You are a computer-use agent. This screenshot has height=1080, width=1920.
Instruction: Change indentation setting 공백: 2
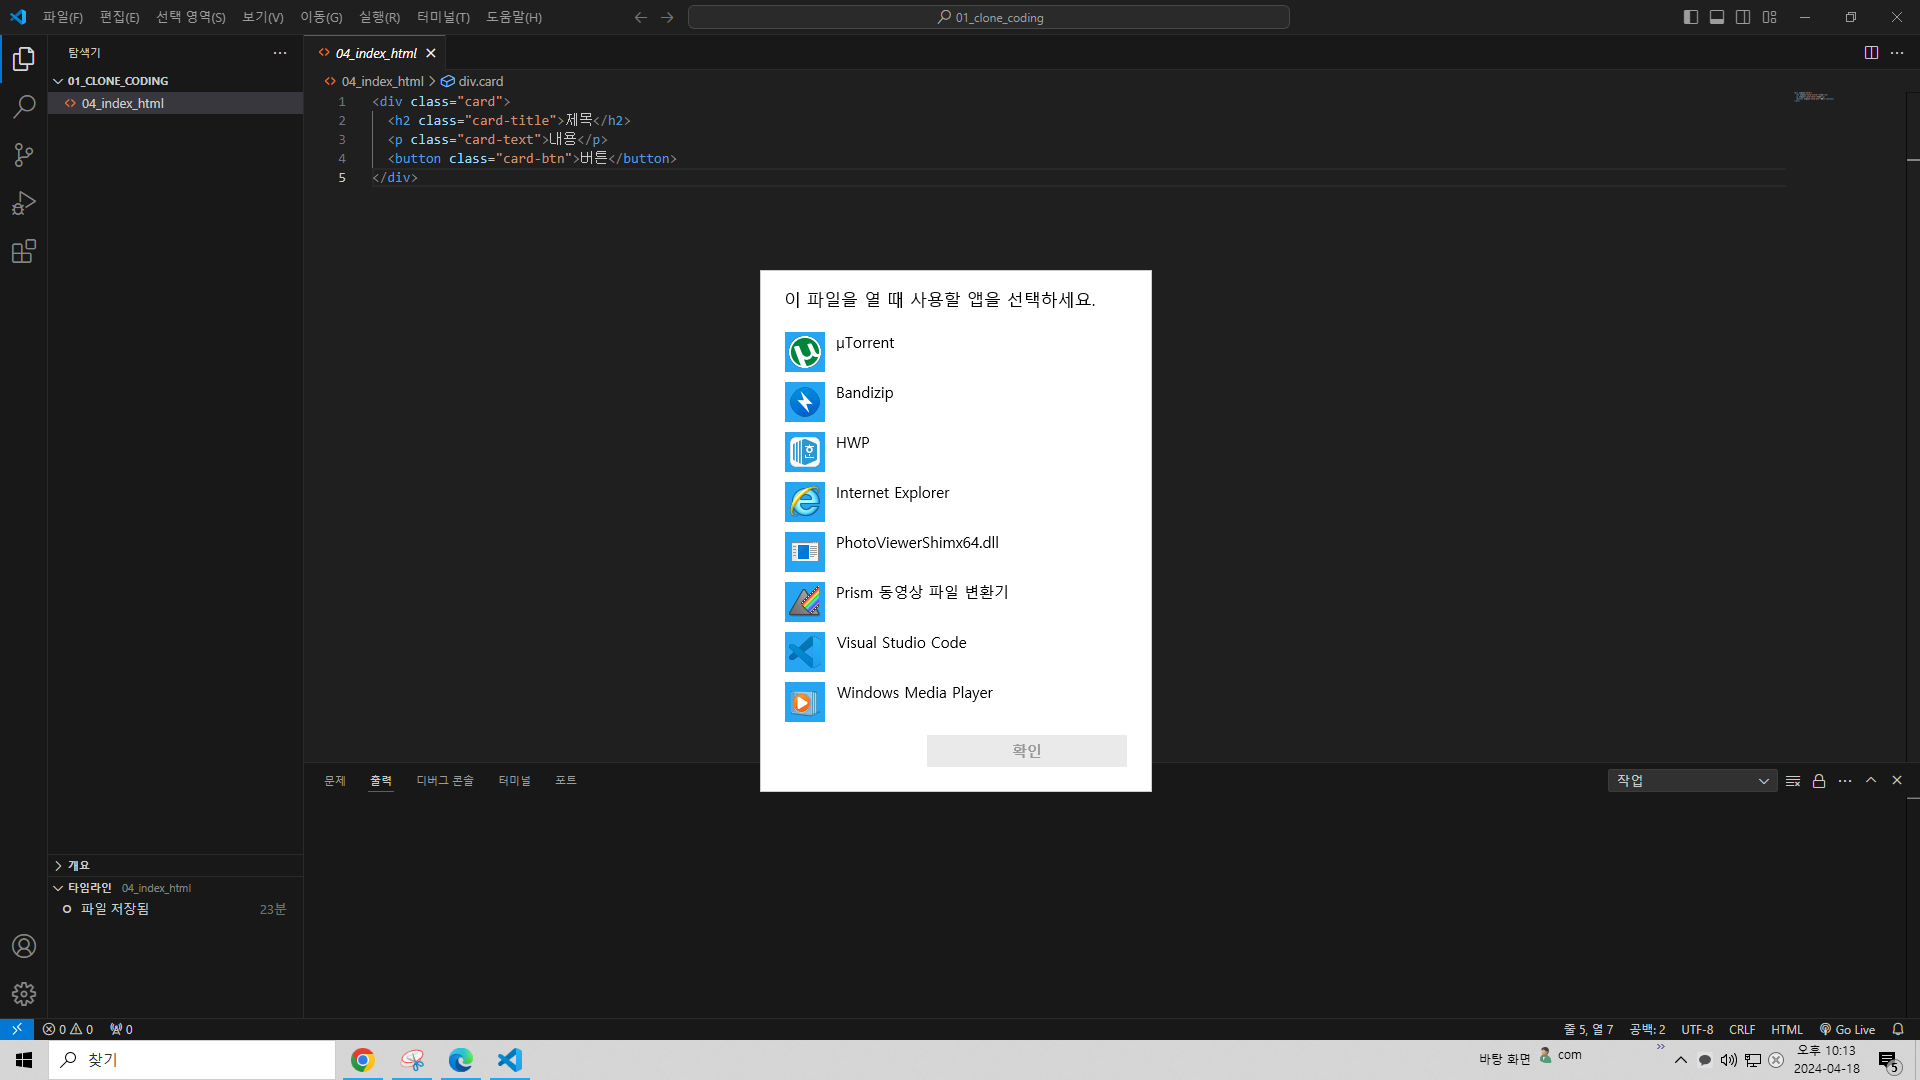click(1647, 1030)
